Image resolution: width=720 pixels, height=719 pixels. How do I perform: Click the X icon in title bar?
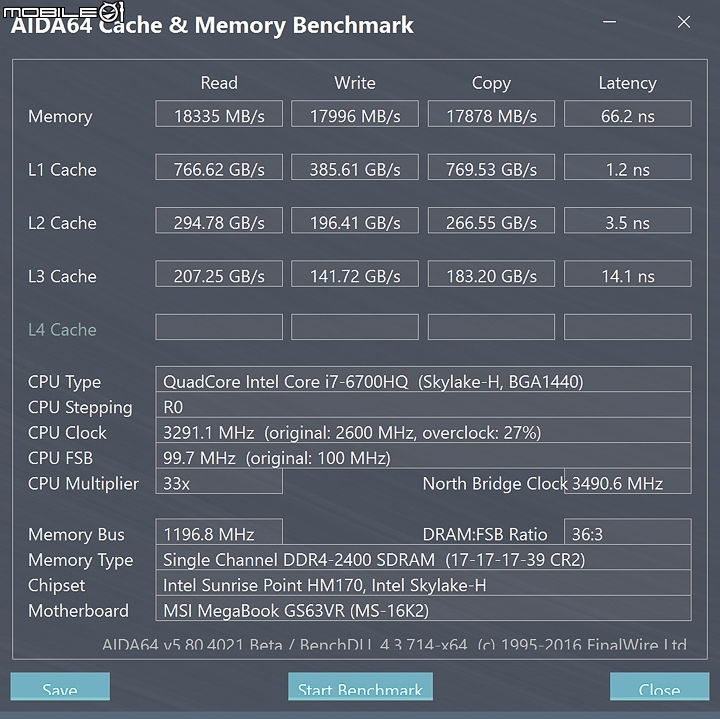pos(684,22)
